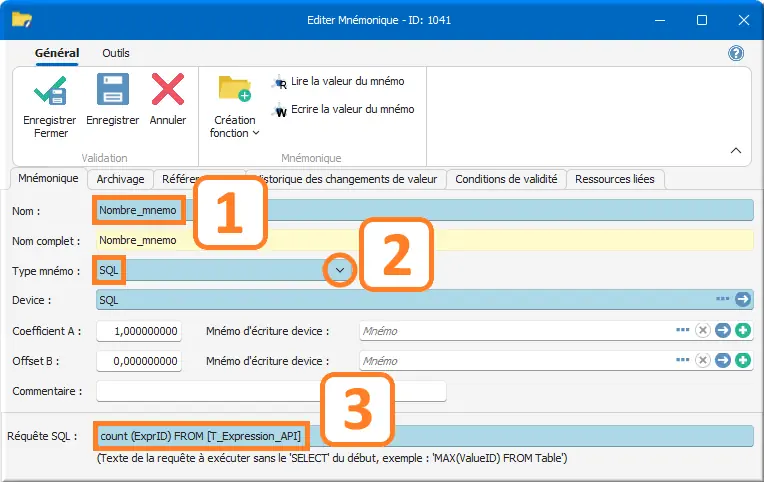Image resolution: width=764 pixels, height=482 pixels.
Task: Open the Conditions de validité tab
Action: (x=506, y=179)
